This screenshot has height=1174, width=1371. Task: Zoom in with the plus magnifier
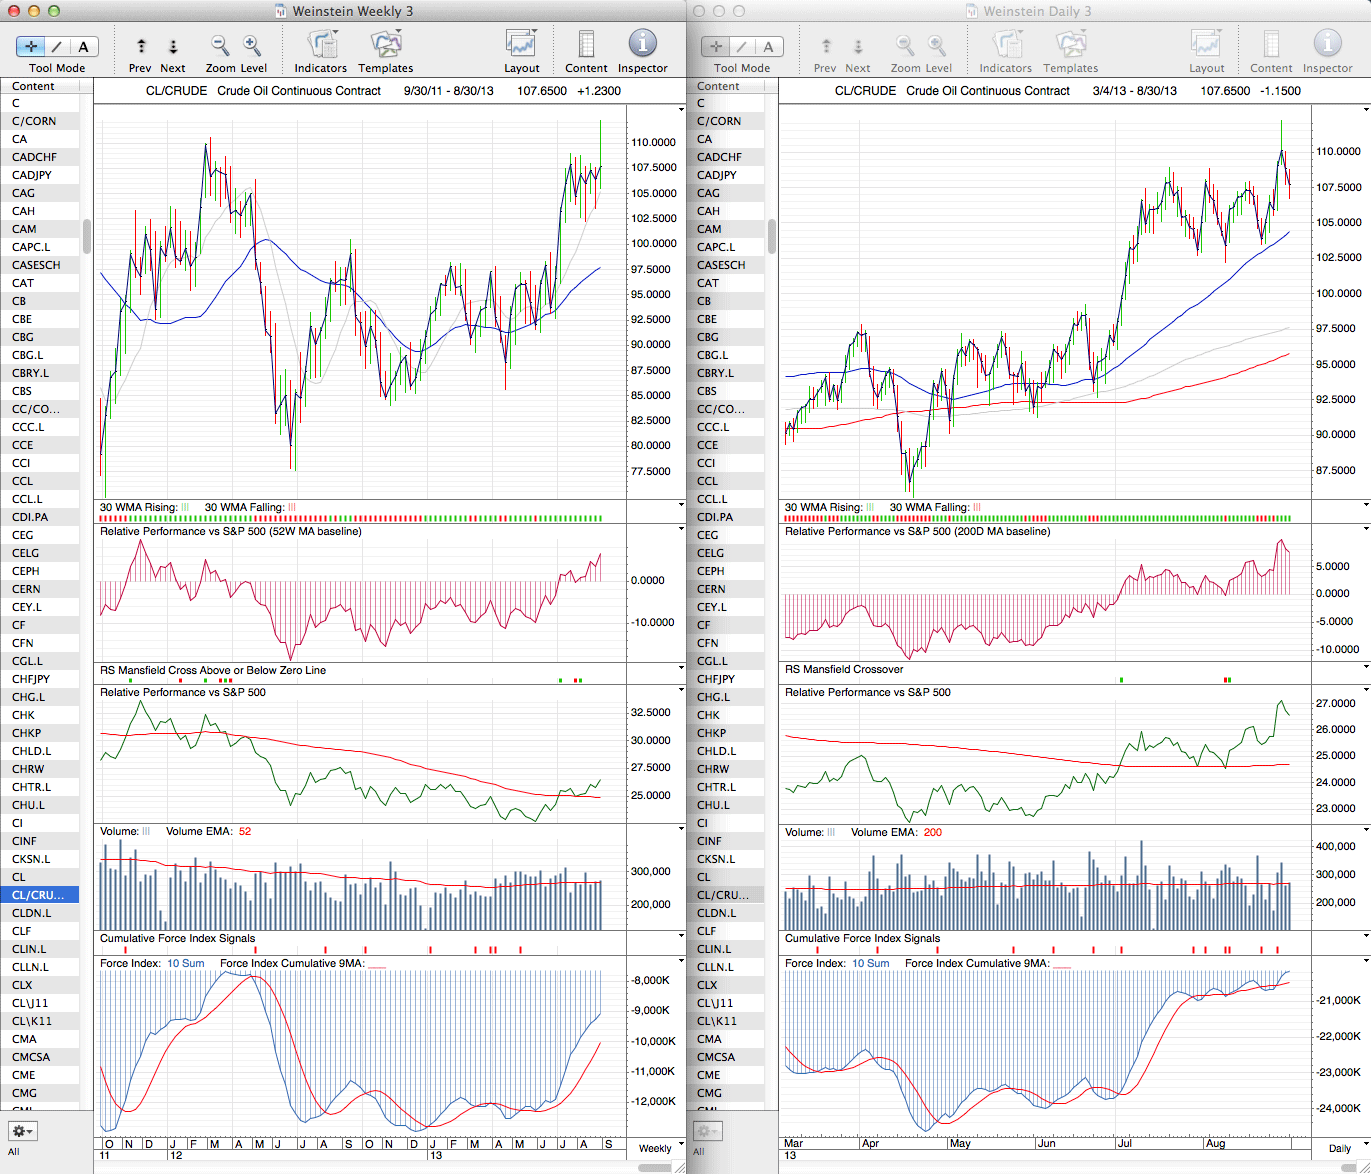coord(252,46)
